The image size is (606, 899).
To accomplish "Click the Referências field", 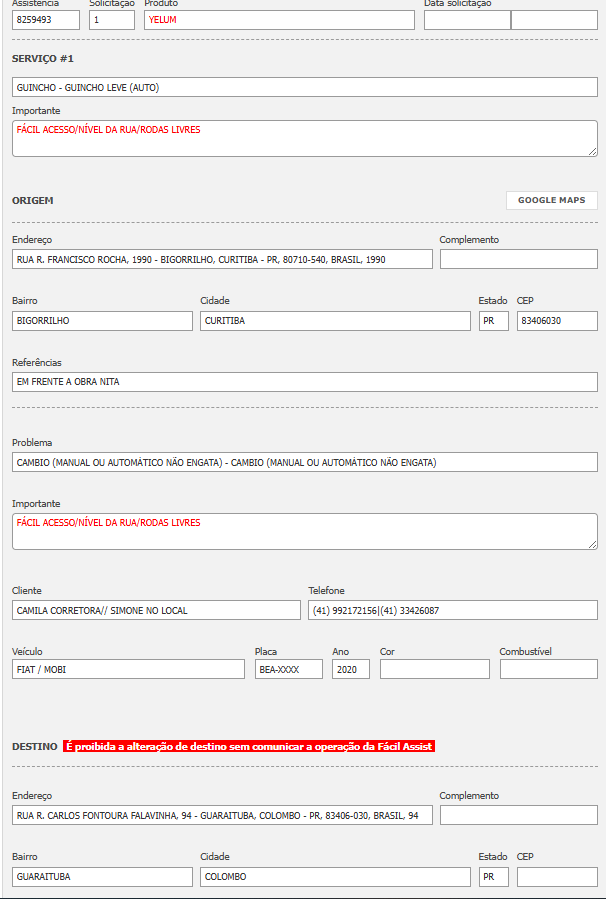I will (x=304, y=382).
